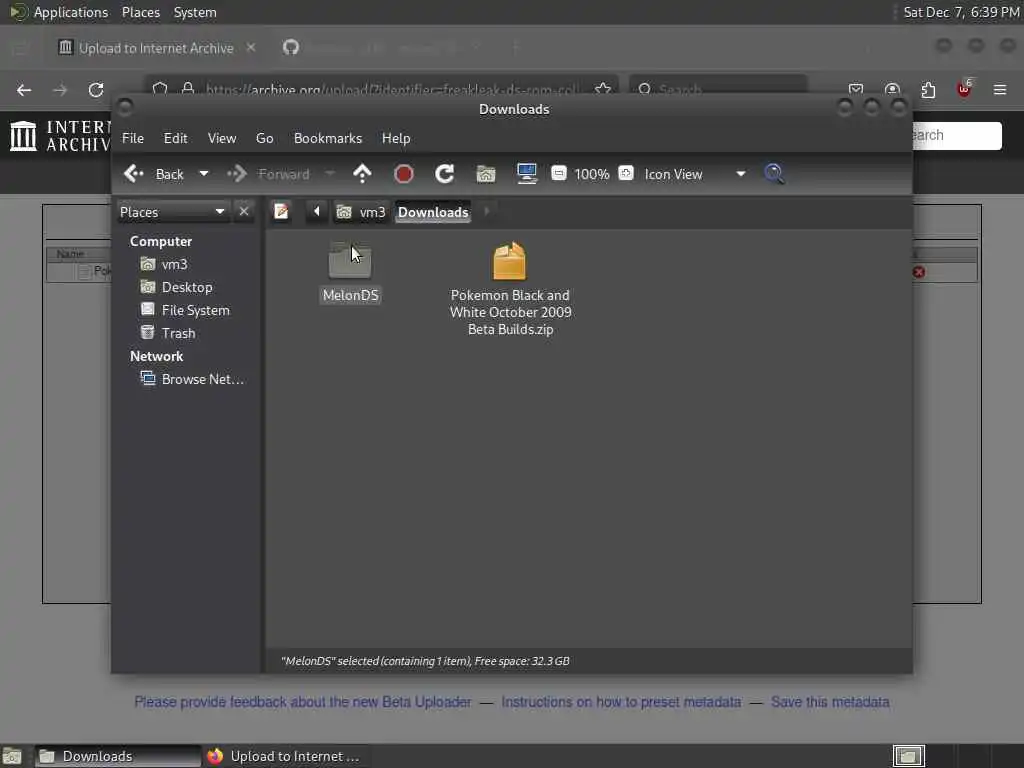
Task: Click the clock showing Sat Dec 7
Action: pos(961,12)
